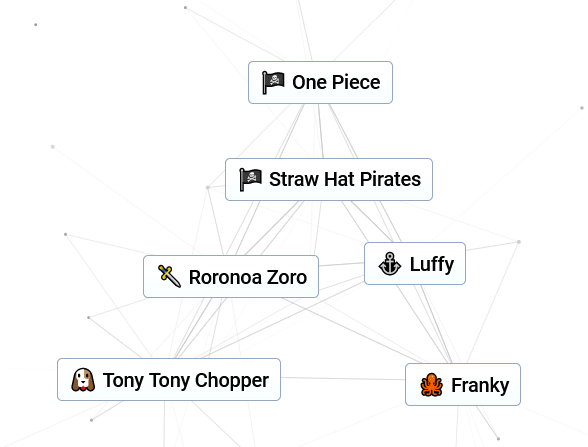Select the dog face icon on Tony Tony Chopper
Screen dimensions: 588x447
tap(83, 380)
